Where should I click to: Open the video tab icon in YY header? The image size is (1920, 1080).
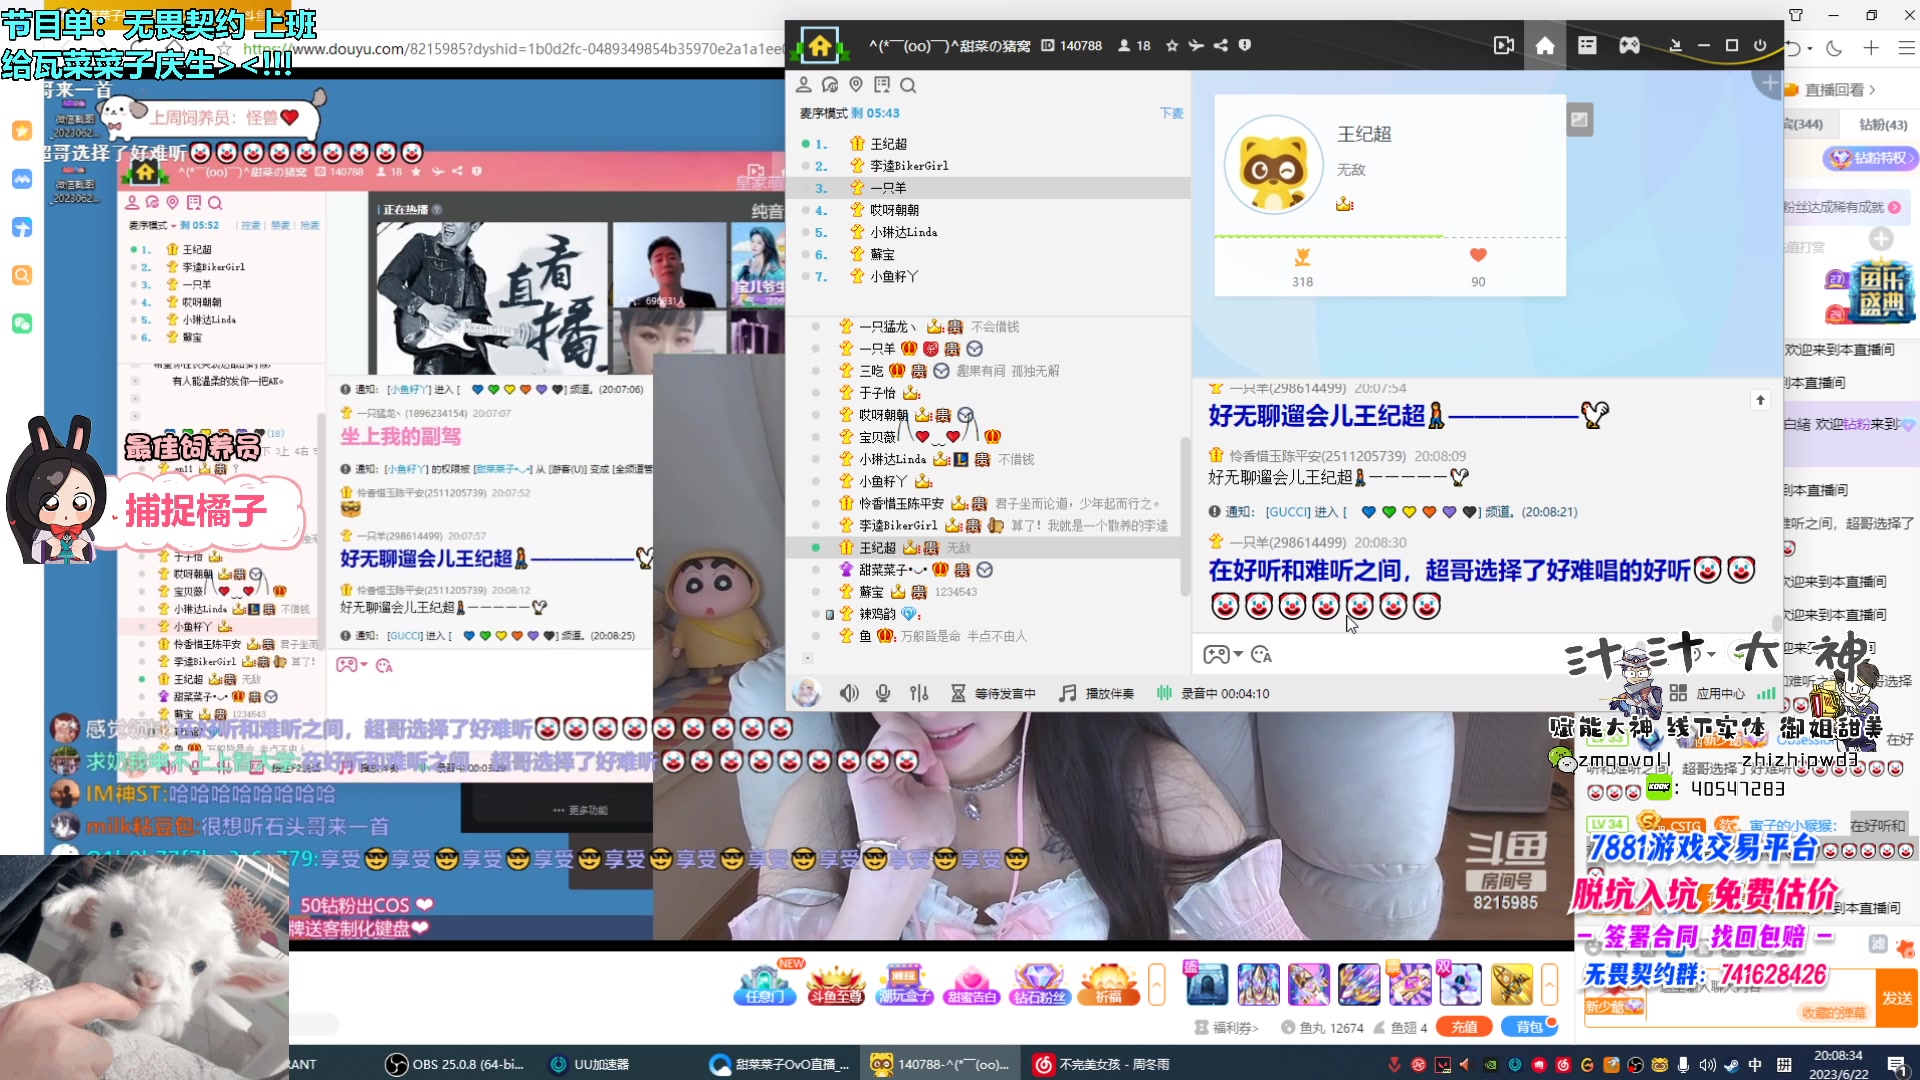[1503, 46]
